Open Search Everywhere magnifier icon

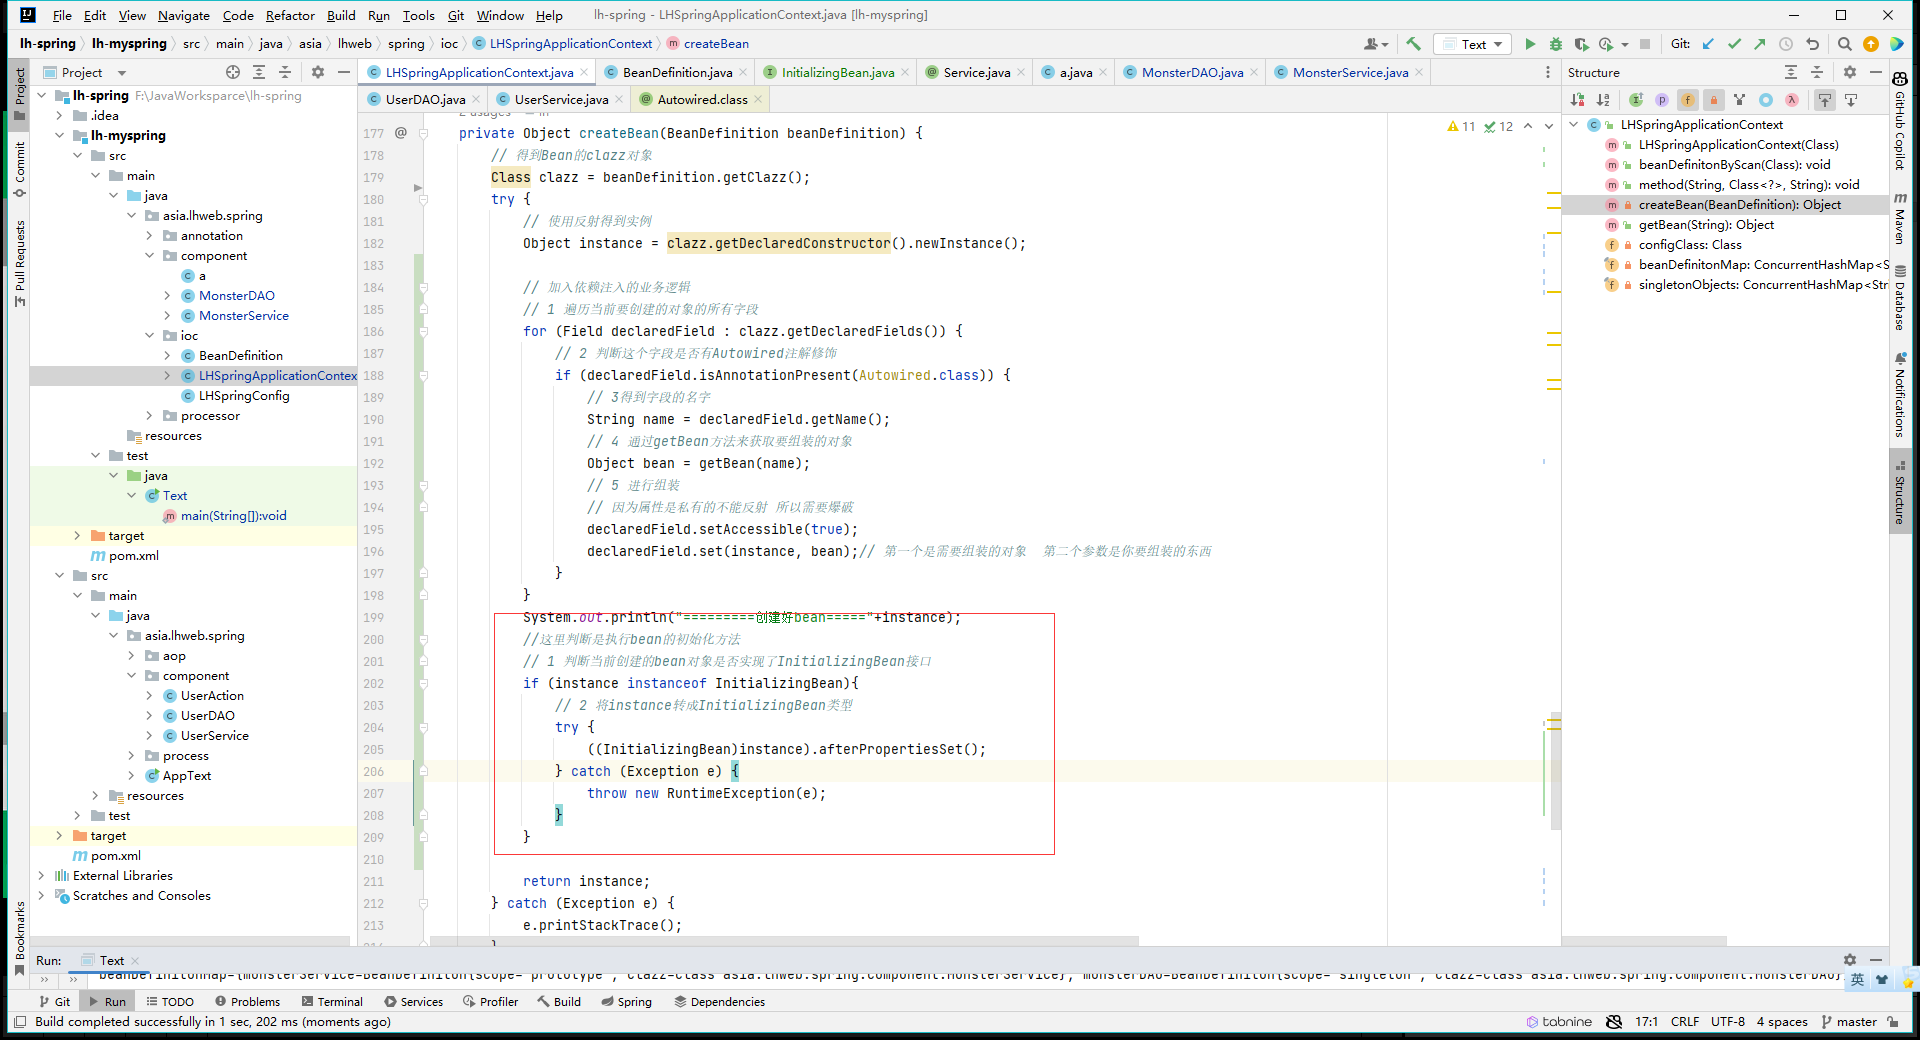pyautogui.click(x=1845, y=44)
